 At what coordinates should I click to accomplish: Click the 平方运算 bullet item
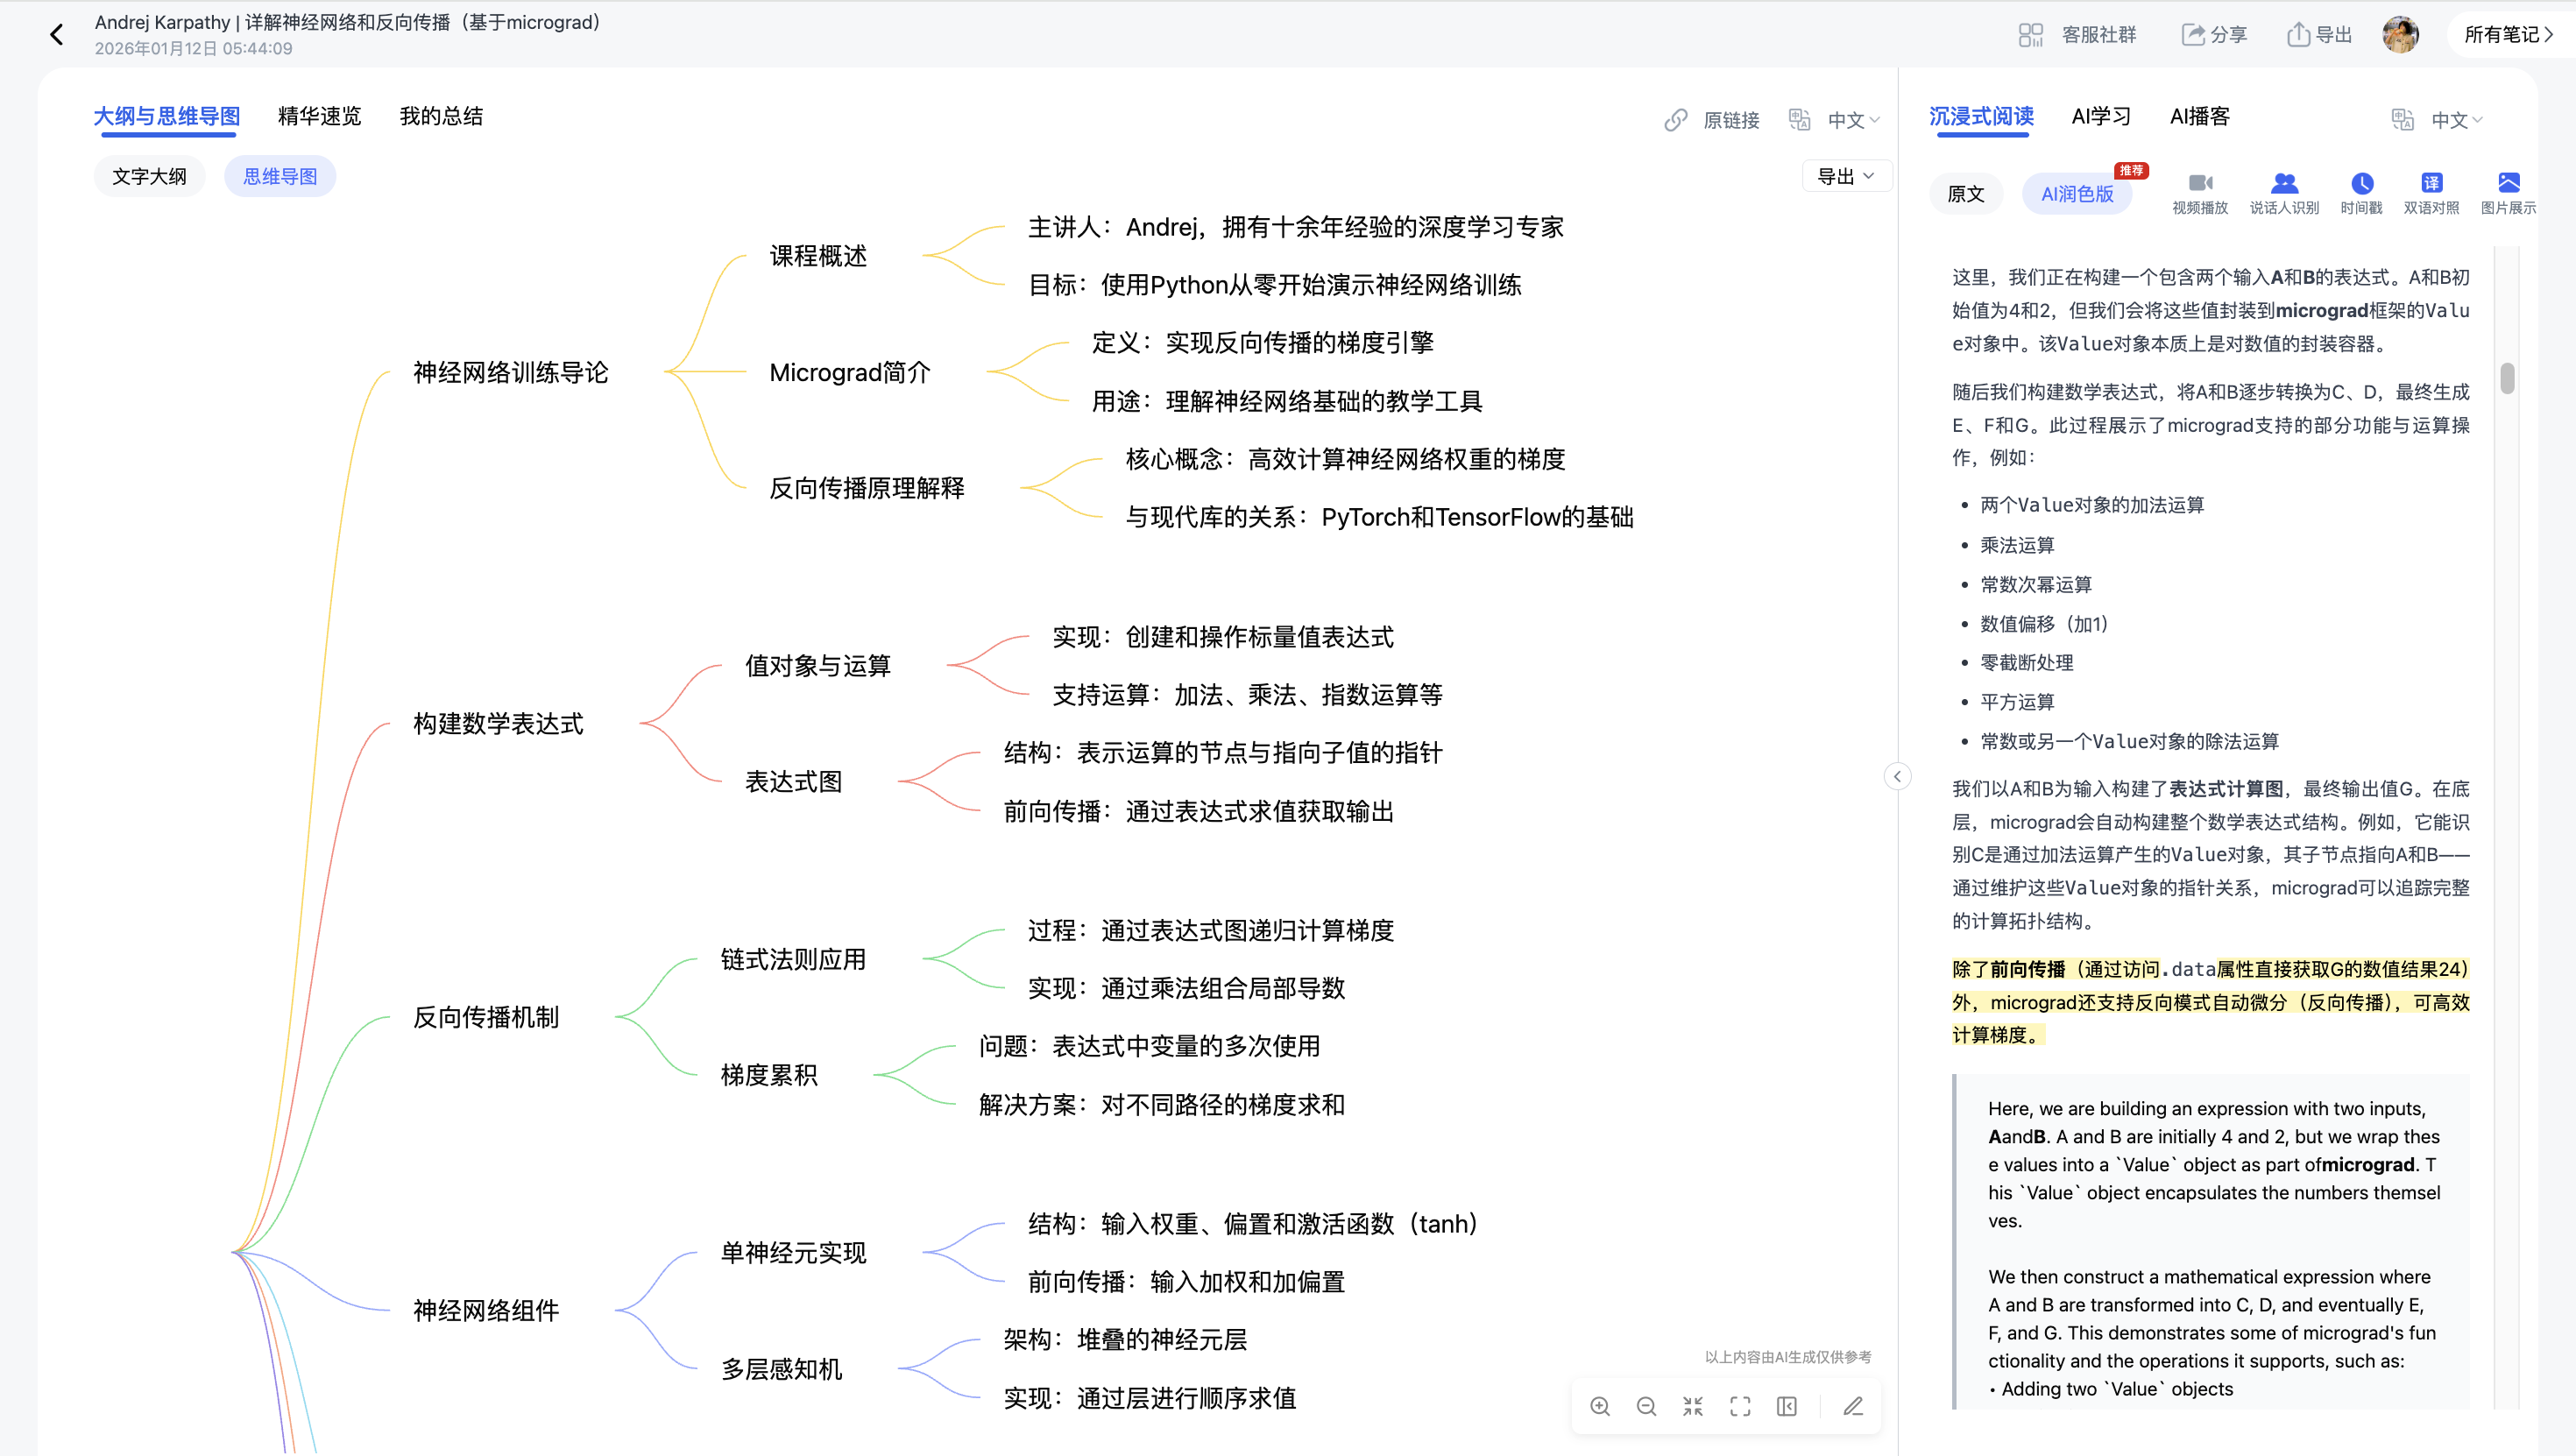[2017, 702]
